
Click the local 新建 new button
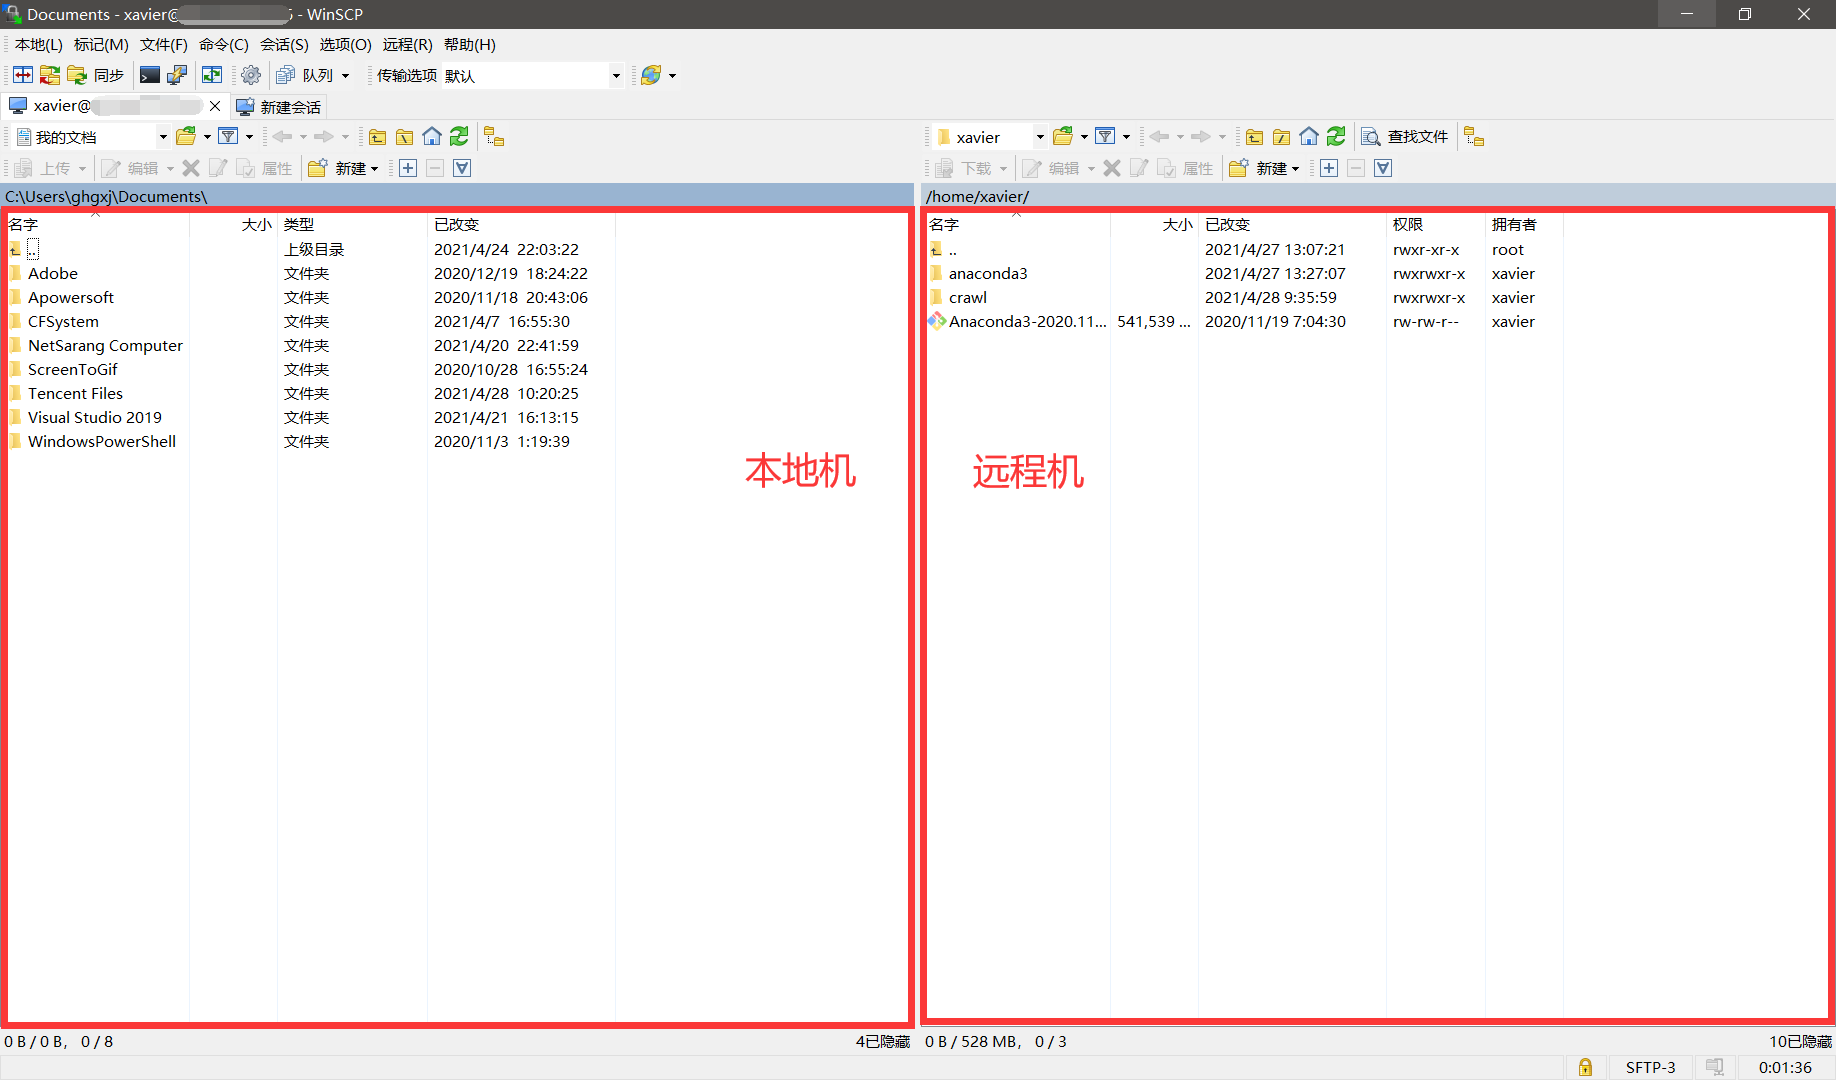click(x=343, y=168)
